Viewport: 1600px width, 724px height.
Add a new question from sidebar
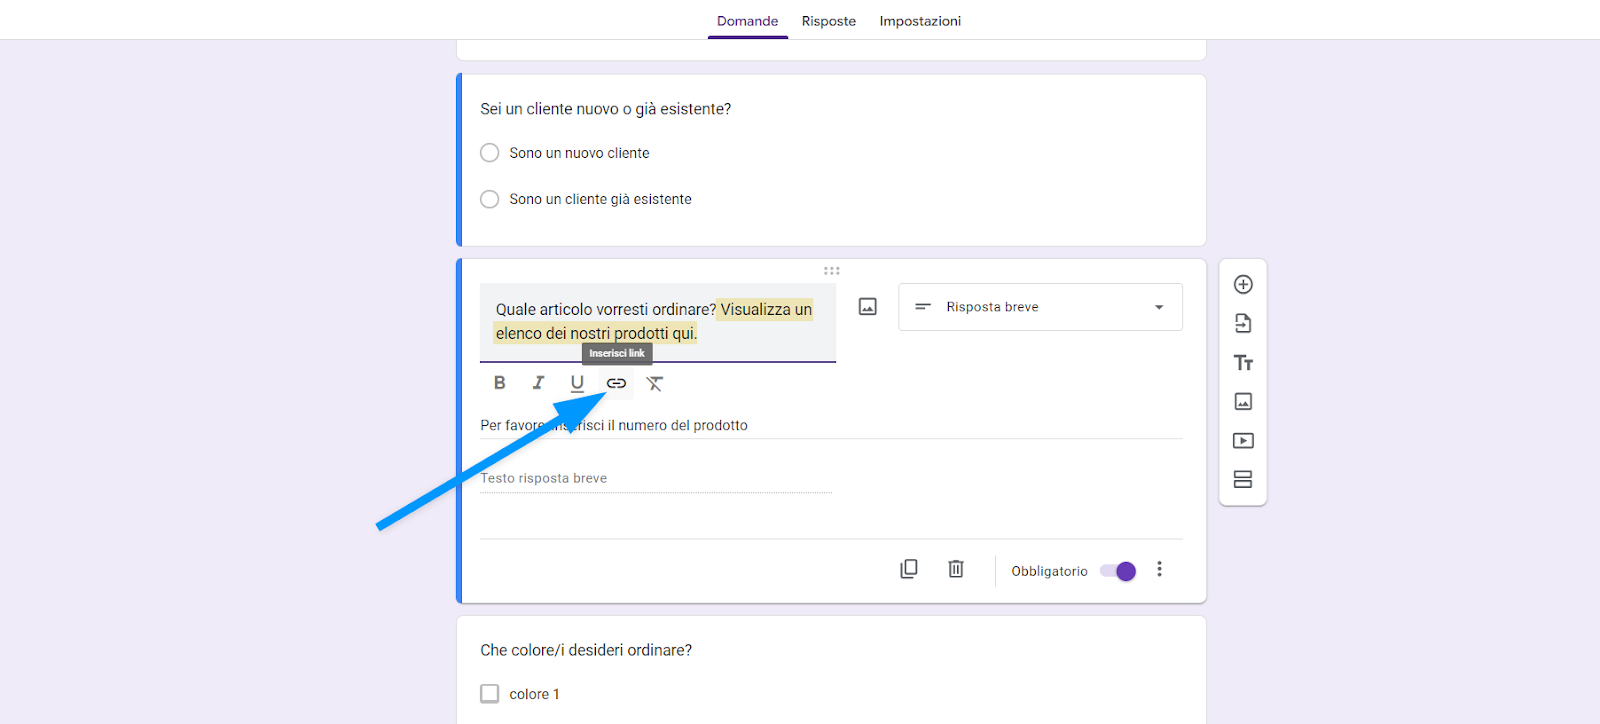[1243, 285]
